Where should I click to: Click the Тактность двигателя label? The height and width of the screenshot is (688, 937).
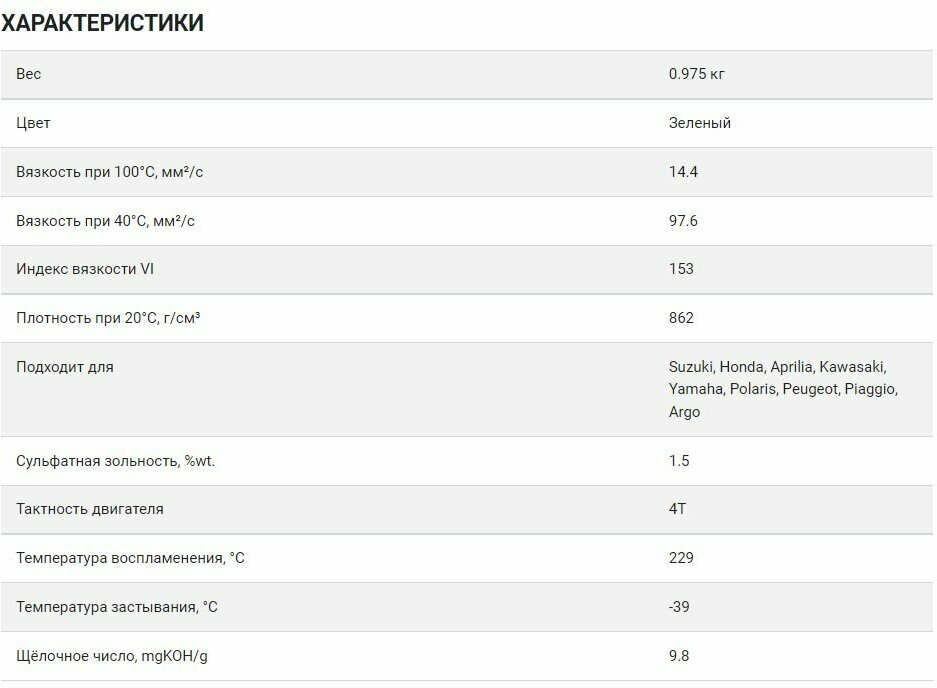coord(90,509)
